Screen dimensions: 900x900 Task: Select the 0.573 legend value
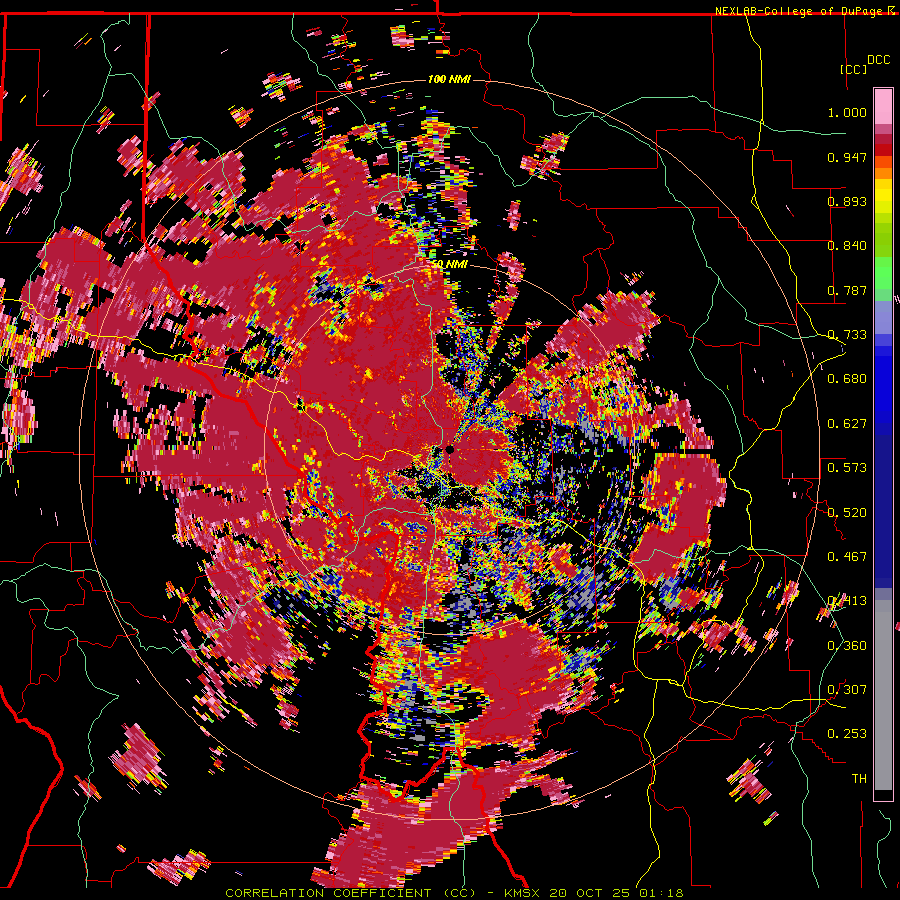coord(847,468)
